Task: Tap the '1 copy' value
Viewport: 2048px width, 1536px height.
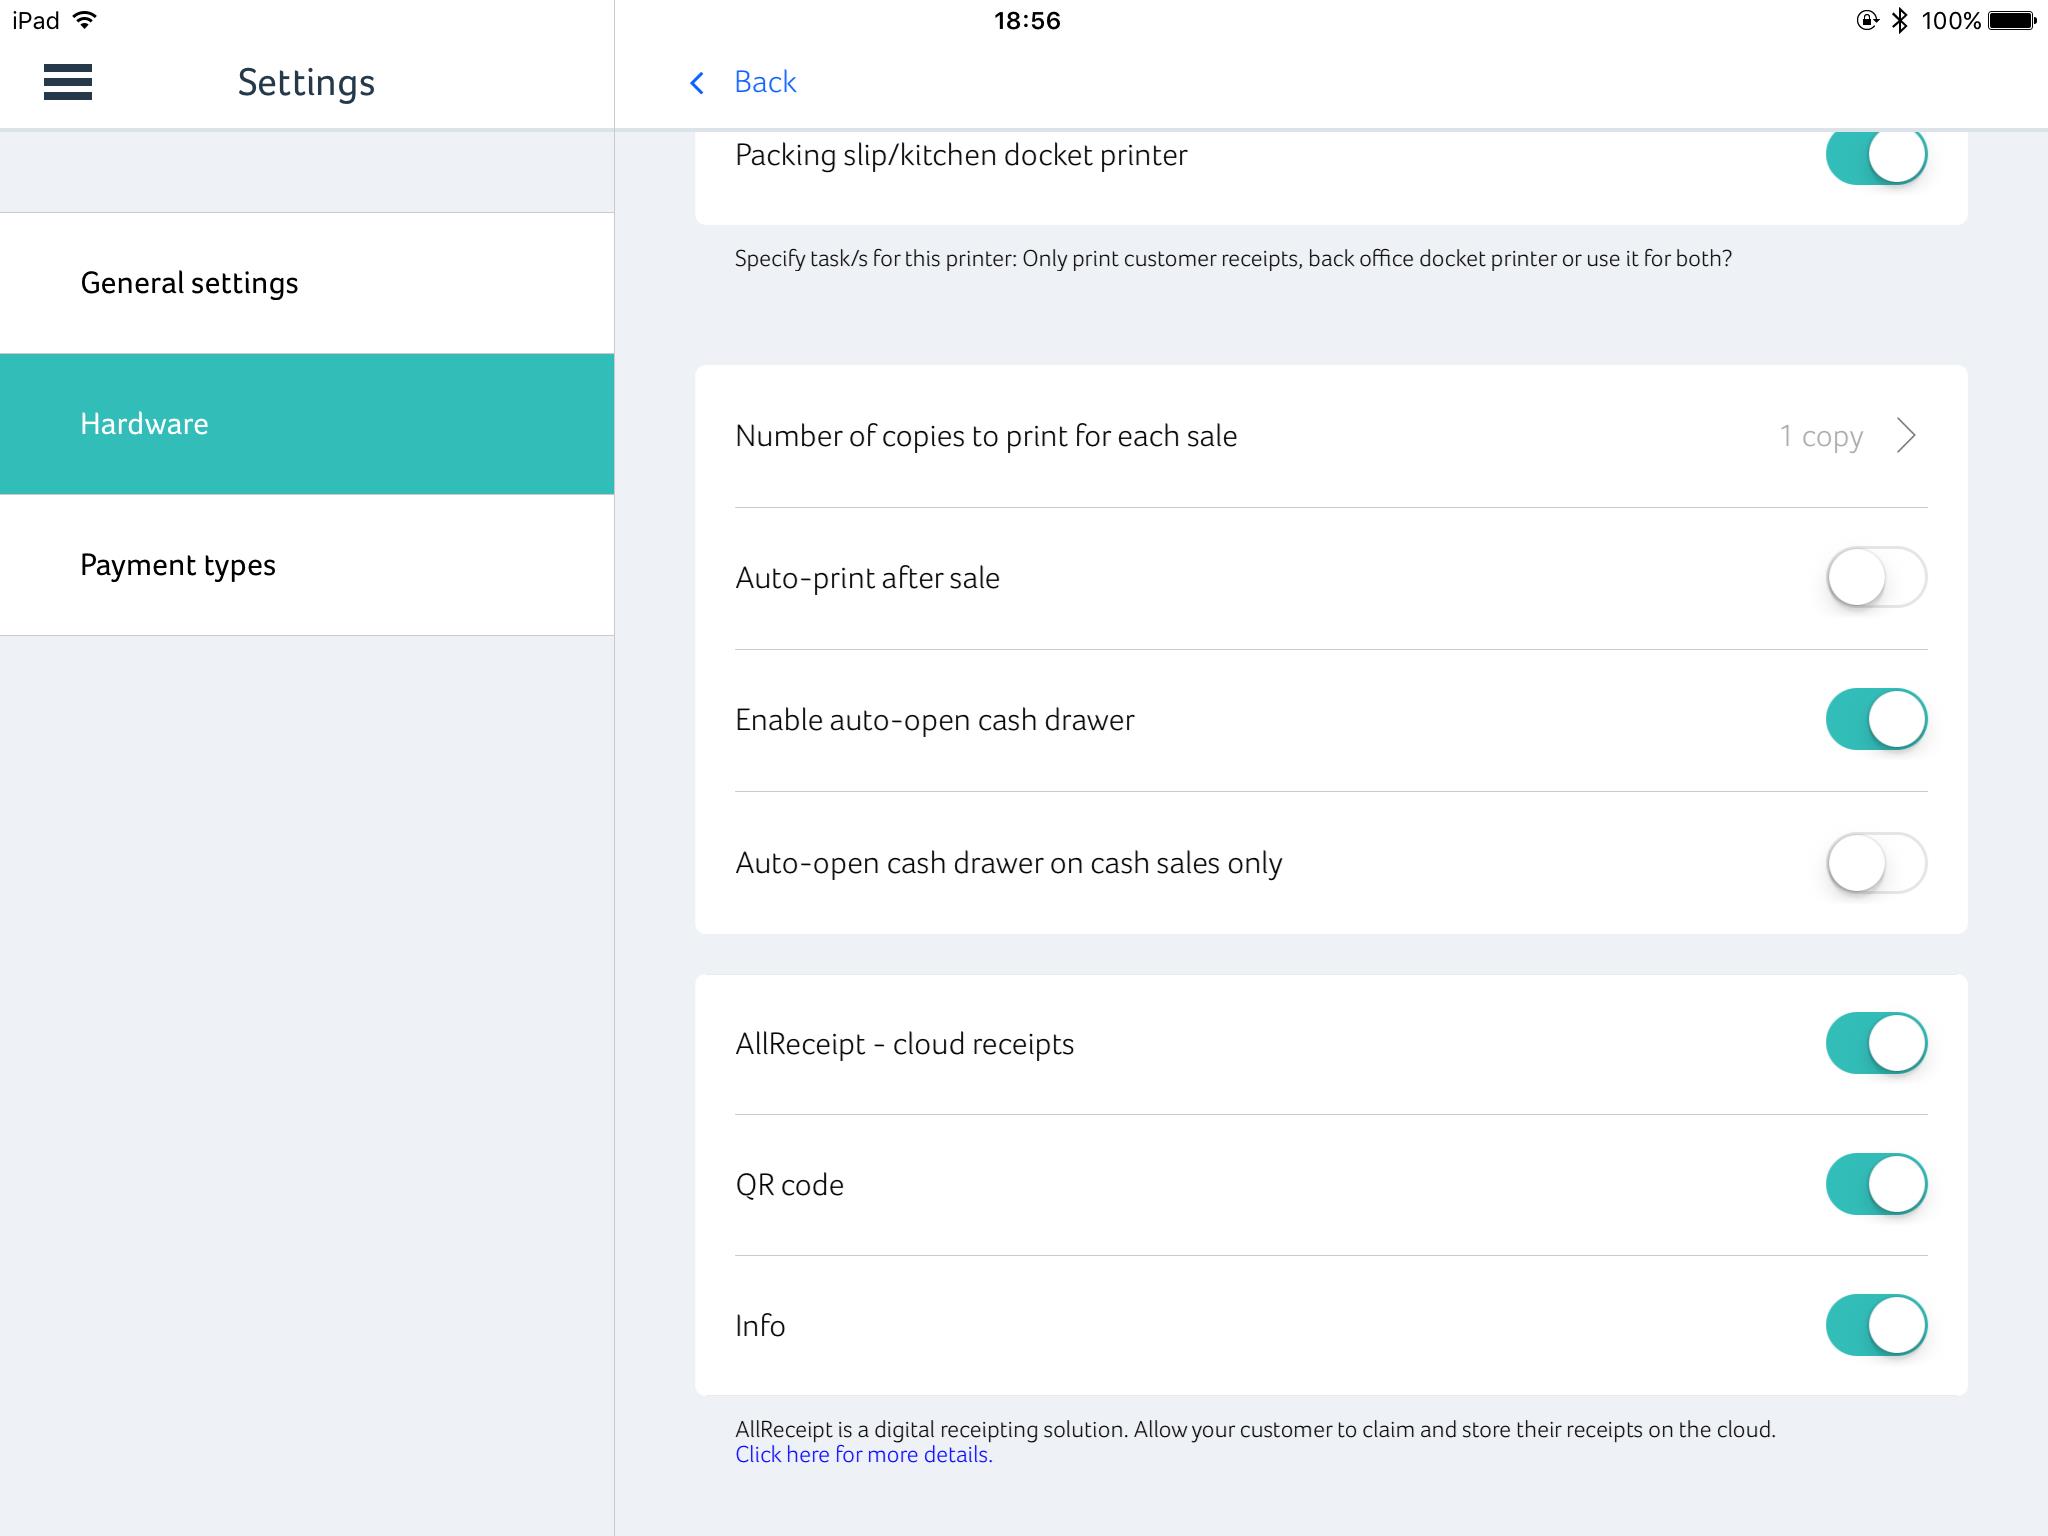Action: click(x=1820, y=436)
